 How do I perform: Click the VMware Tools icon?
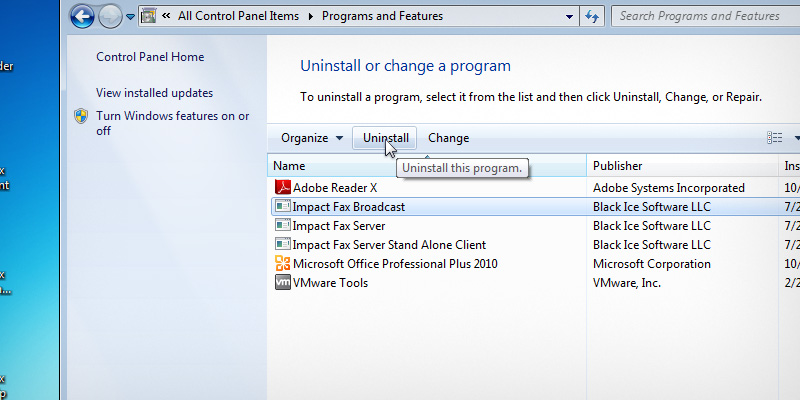(282, 283)
